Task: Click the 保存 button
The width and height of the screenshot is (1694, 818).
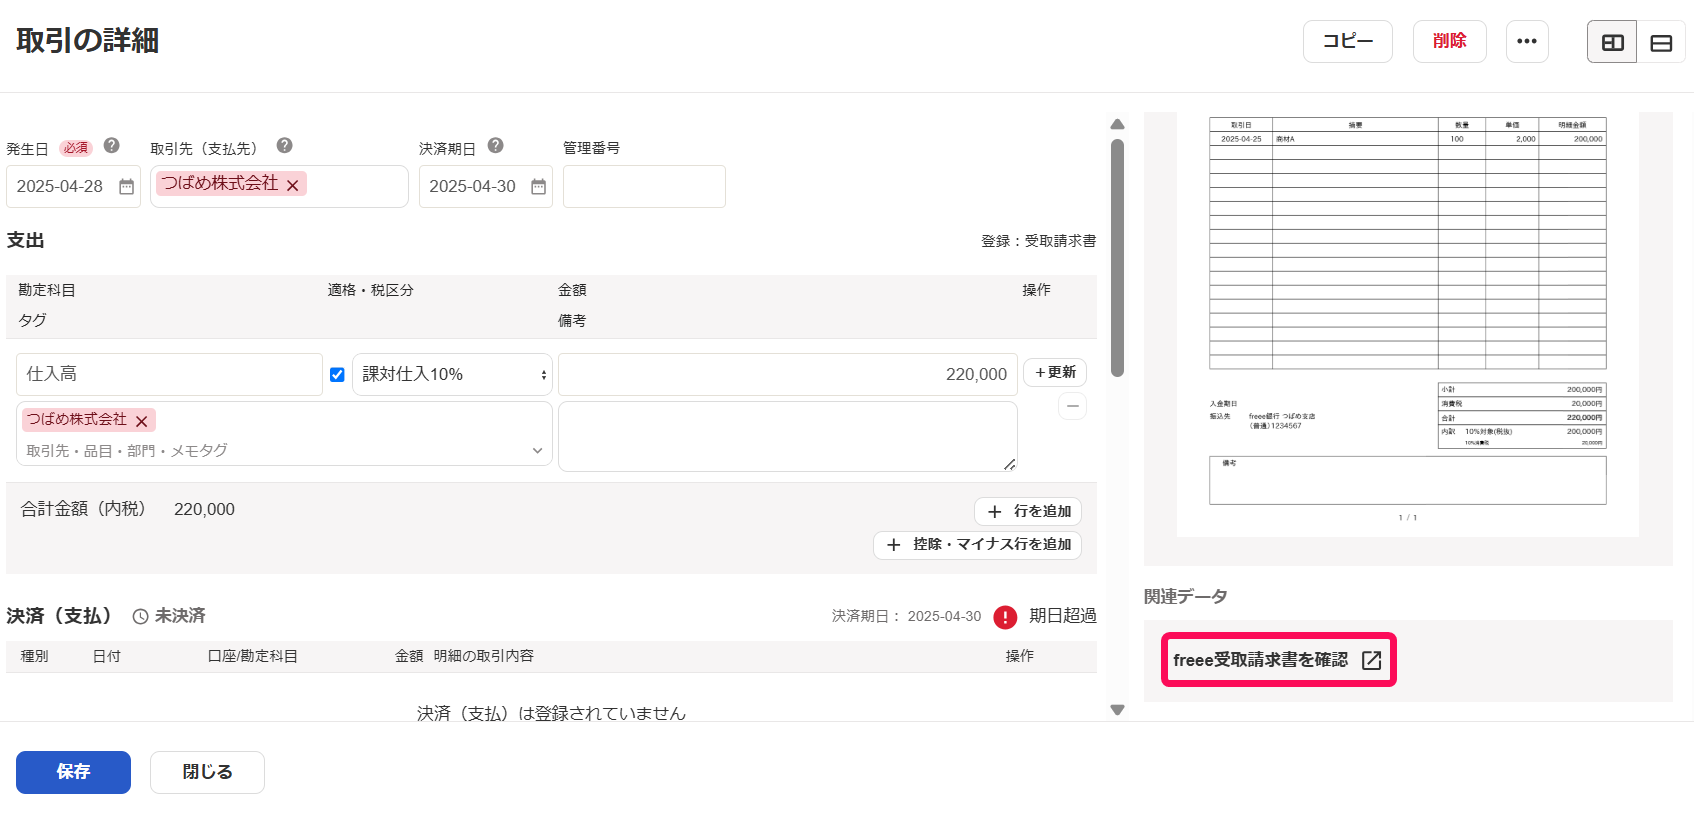Action: coord(73,772)
